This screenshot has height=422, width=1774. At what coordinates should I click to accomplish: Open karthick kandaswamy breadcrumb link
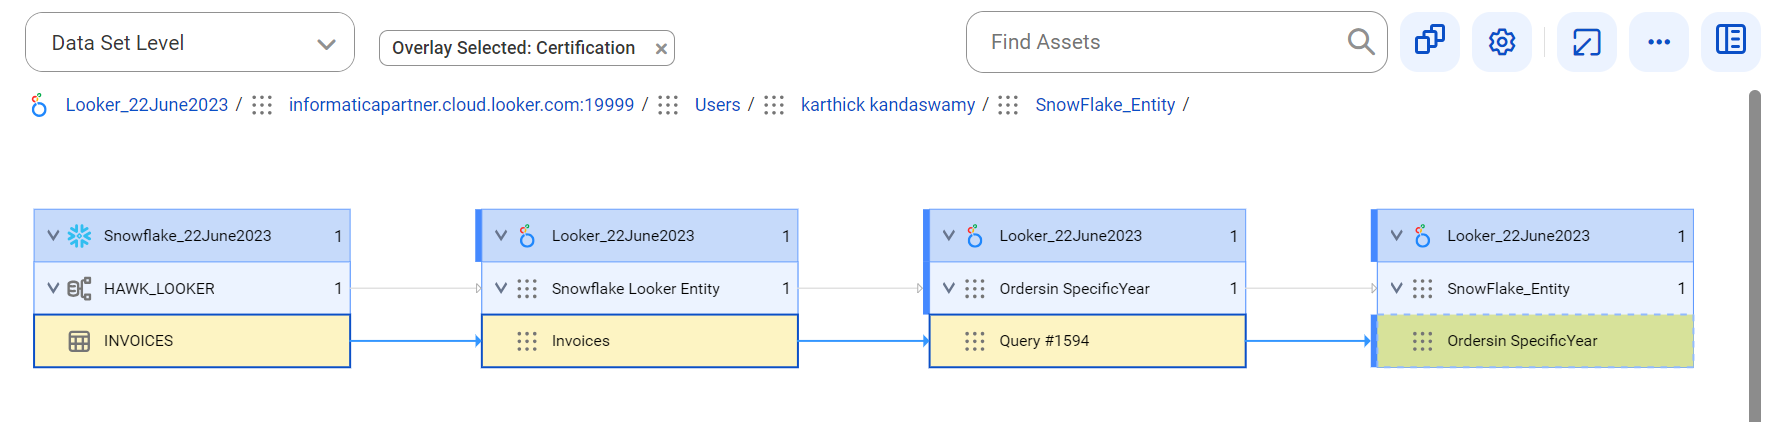888,105
